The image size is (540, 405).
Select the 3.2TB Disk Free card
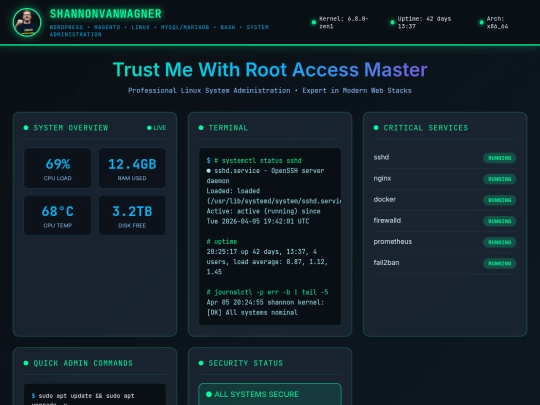pos(132,216)
